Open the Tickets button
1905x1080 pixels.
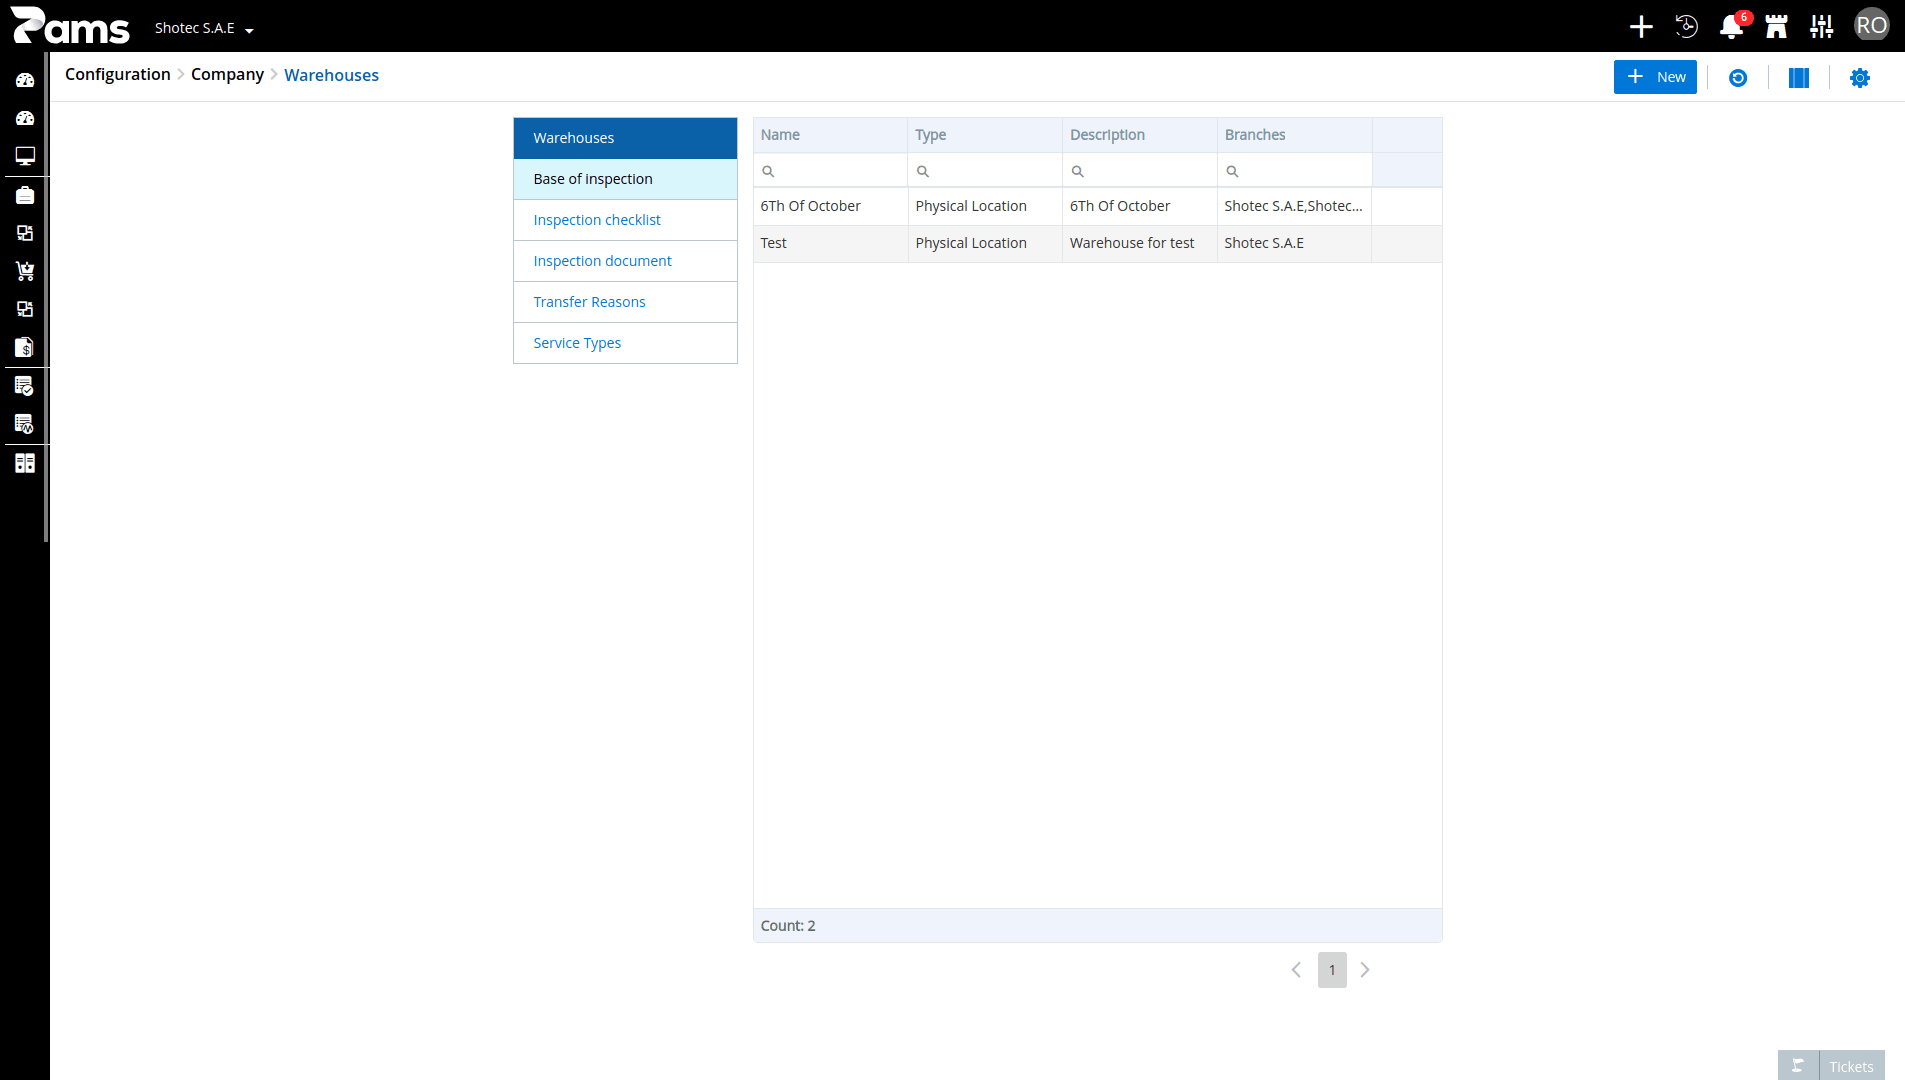click(1831, 1066)
